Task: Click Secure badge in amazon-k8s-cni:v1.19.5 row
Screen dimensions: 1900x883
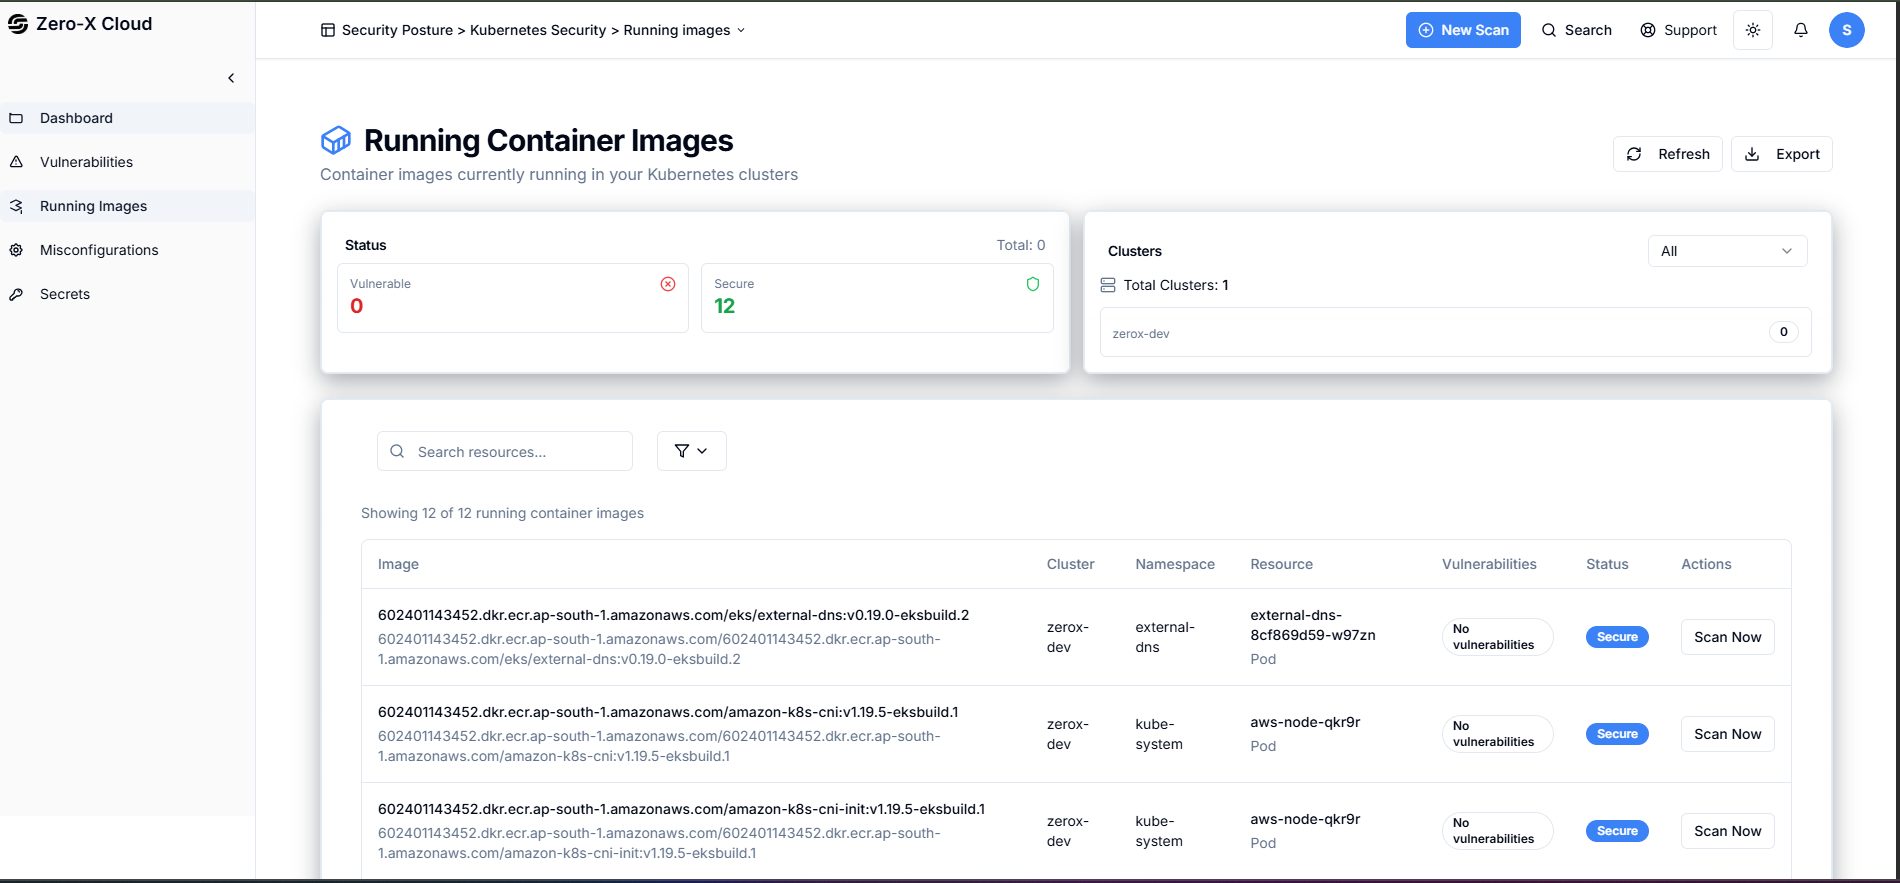Action: pos(1617,734)
